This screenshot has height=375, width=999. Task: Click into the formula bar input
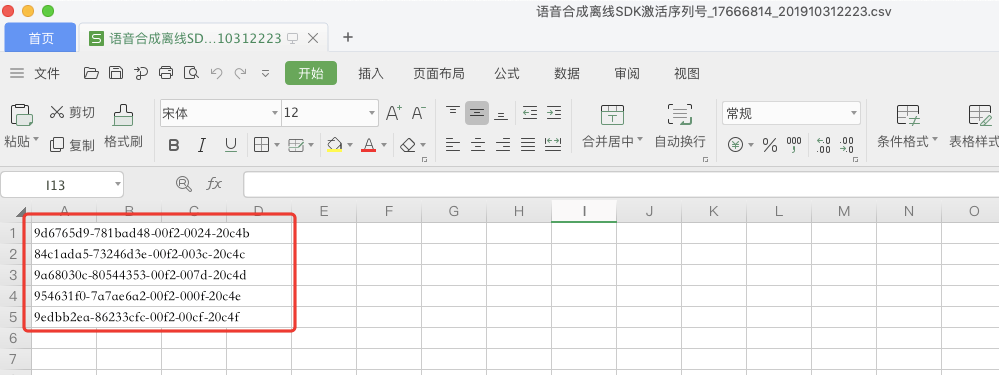click(x=621, y=185)
